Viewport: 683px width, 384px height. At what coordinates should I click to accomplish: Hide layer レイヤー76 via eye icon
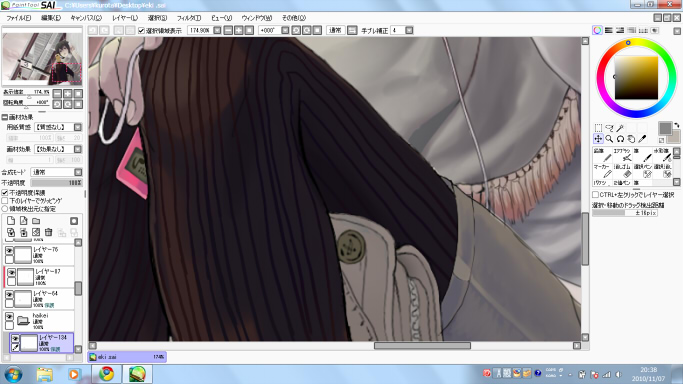coord(9,250)
